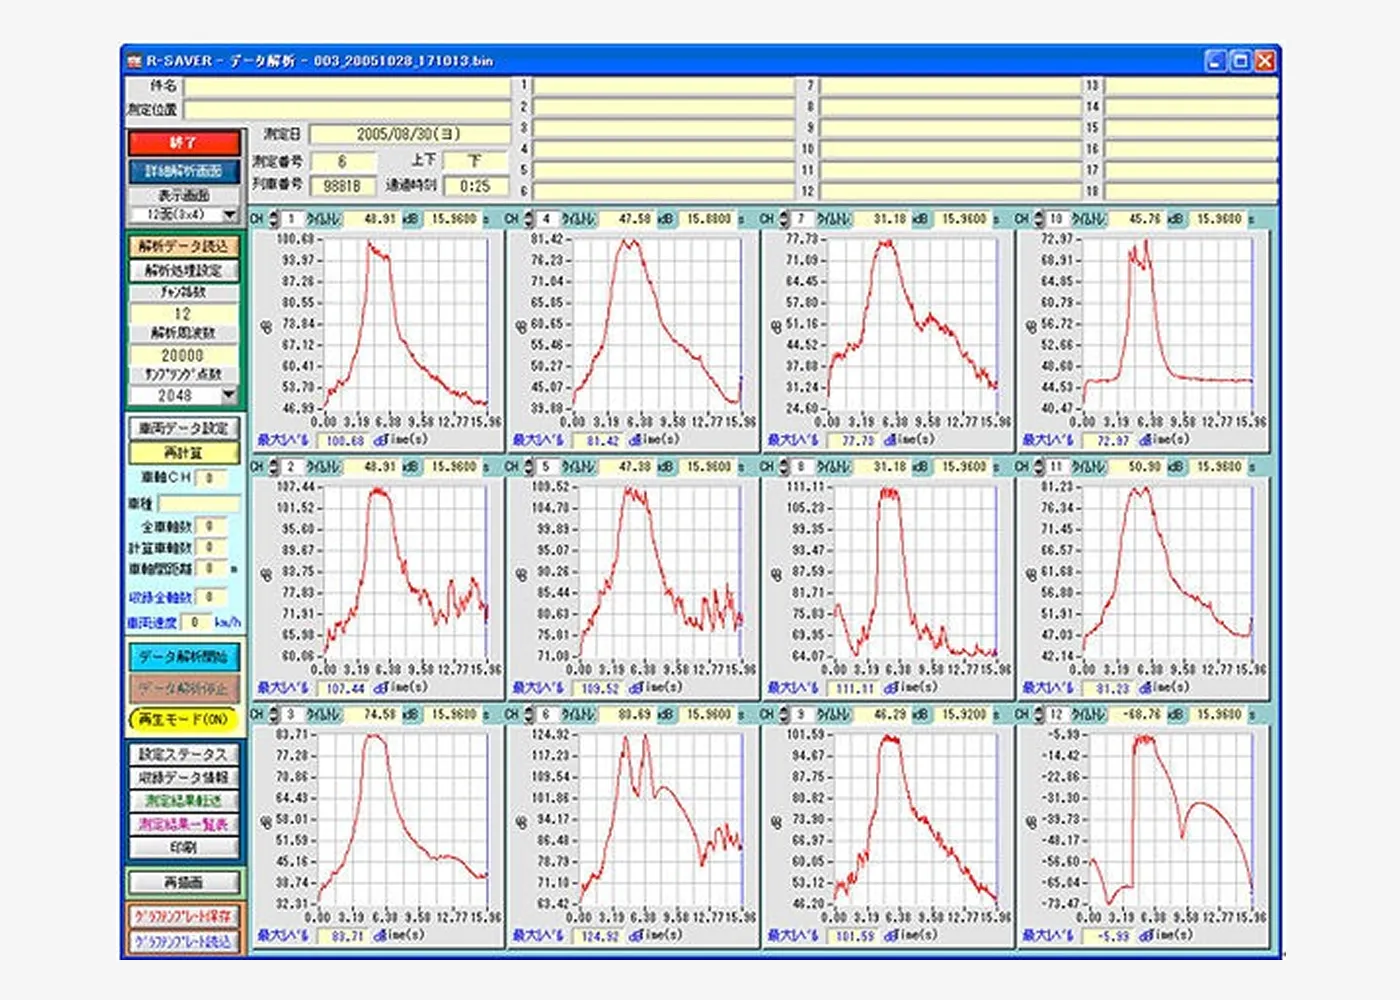The image size is (1400, 1000).
Task: Open the blue 詳細解析画面 detailed analysis screen
Action: point(183,171)
